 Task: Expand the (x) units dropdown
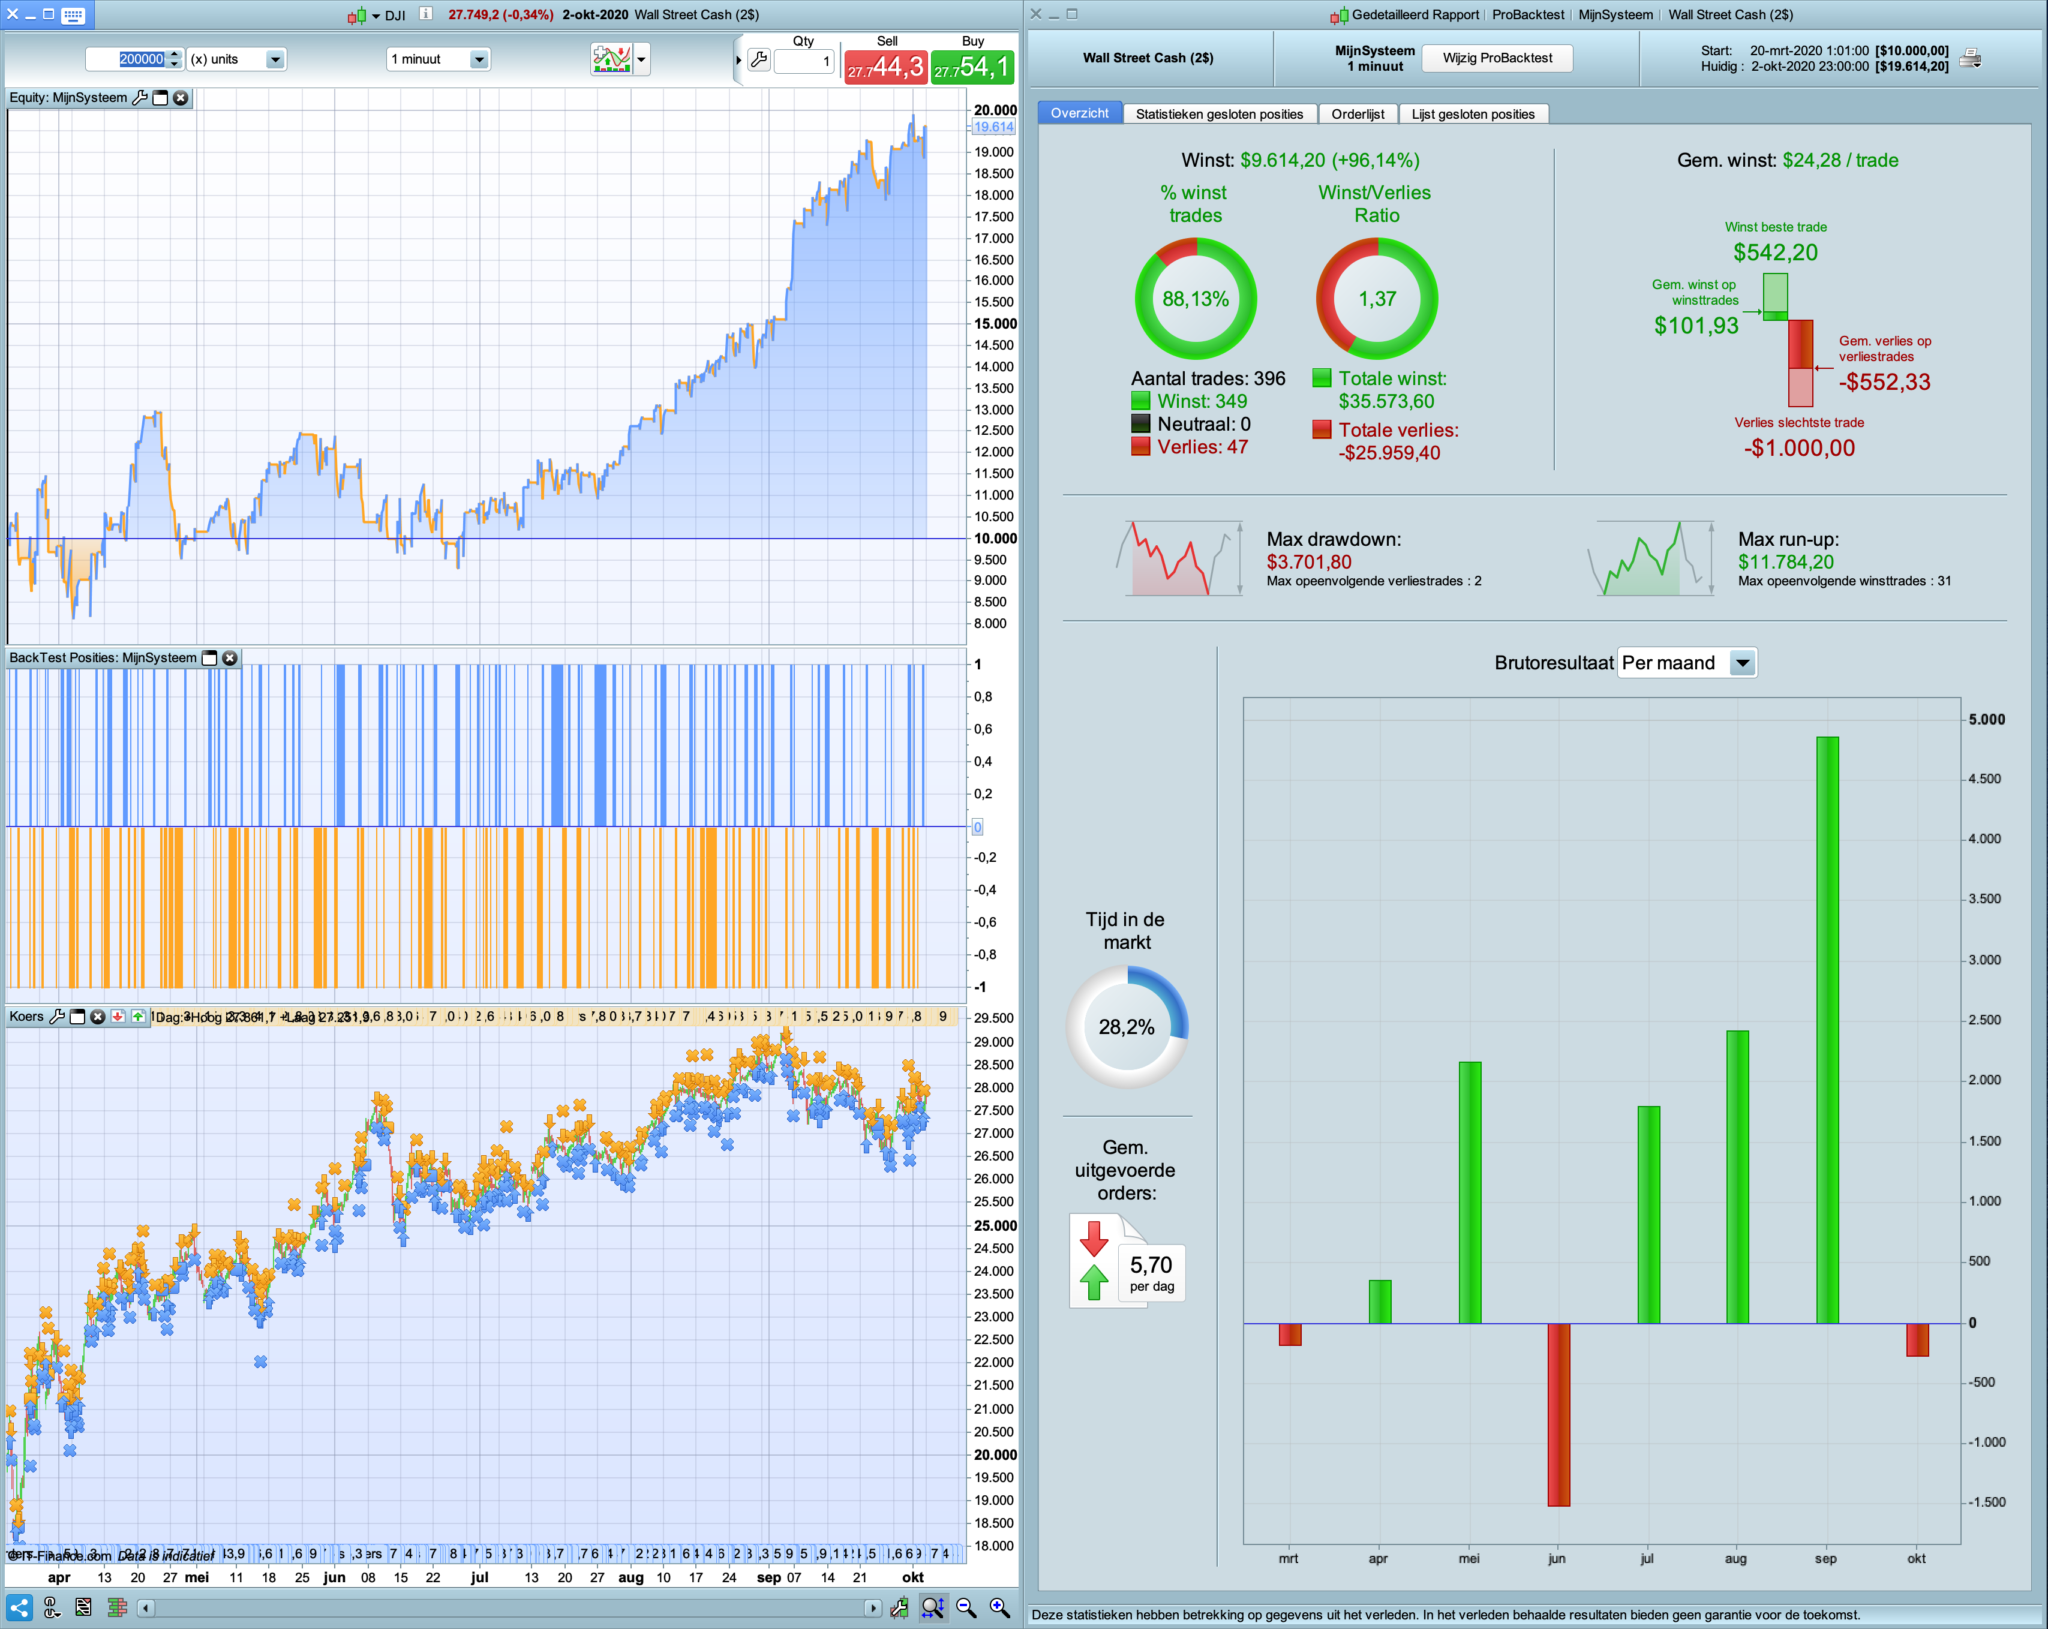275,60
